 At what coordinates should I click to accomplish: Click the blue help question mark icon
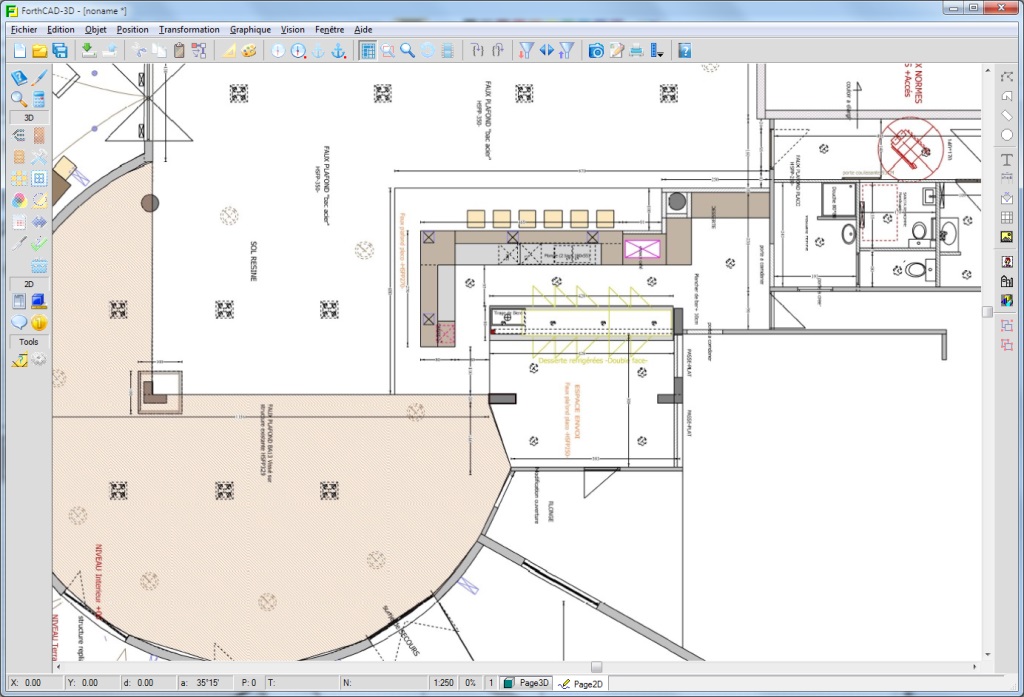click(685, 50)
